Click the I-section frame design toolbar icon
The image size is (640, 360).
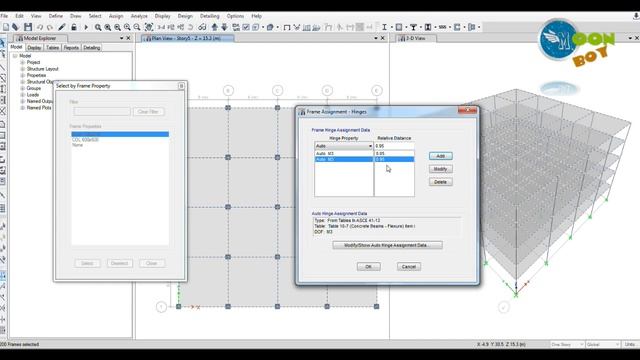coord(384,27)
